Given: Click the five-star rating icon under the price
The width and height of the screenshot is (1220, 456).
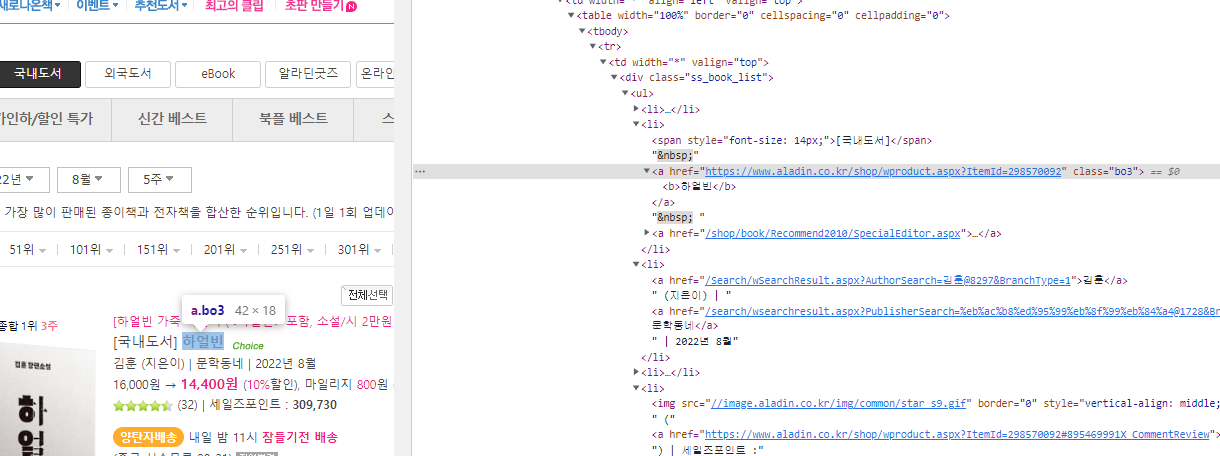Looking at the screenshot, I should pos(143,405).
